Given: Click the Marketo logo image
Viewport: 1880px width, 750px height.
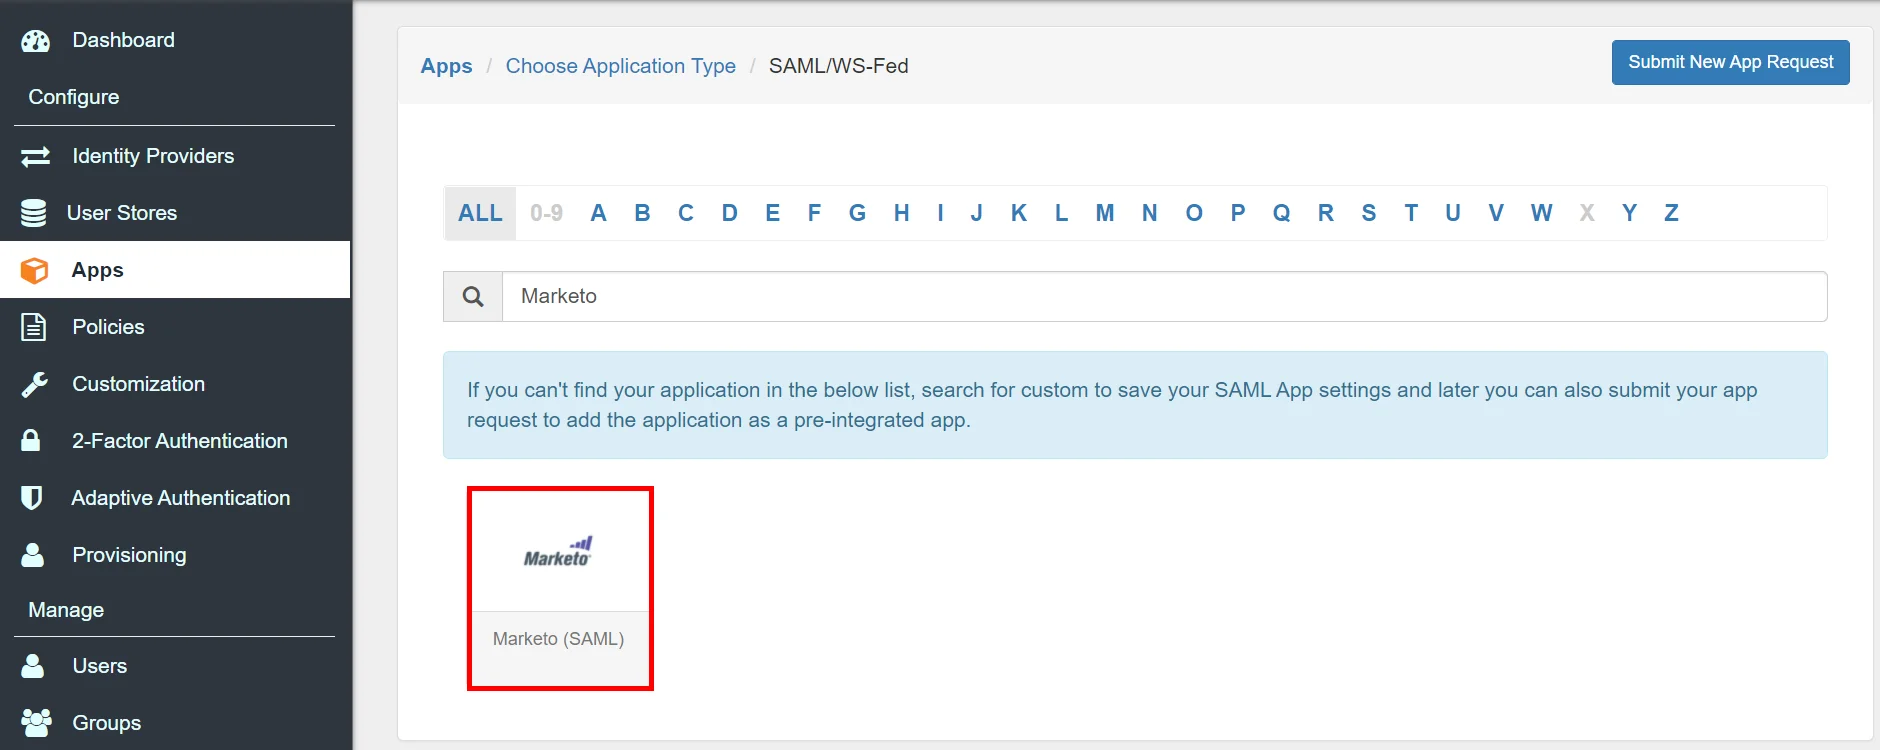Looking at the screenshot, I should [558, 552].
